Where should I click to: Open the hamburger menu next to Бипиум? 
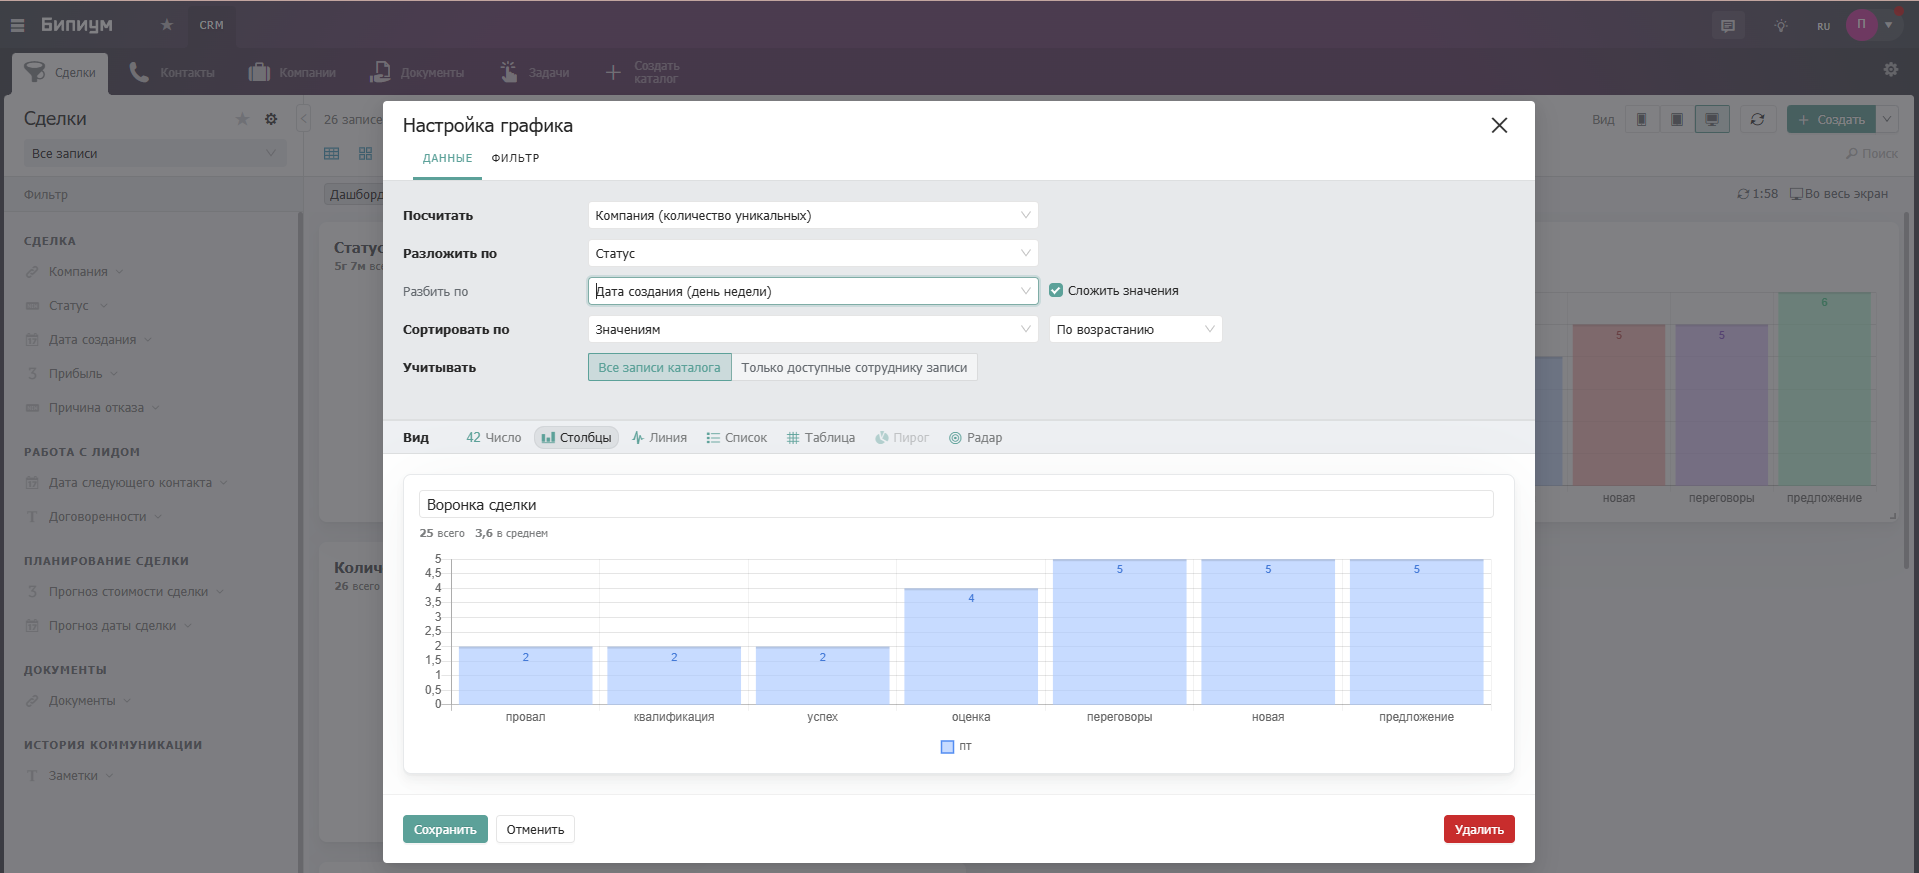(x=17, y=25)
